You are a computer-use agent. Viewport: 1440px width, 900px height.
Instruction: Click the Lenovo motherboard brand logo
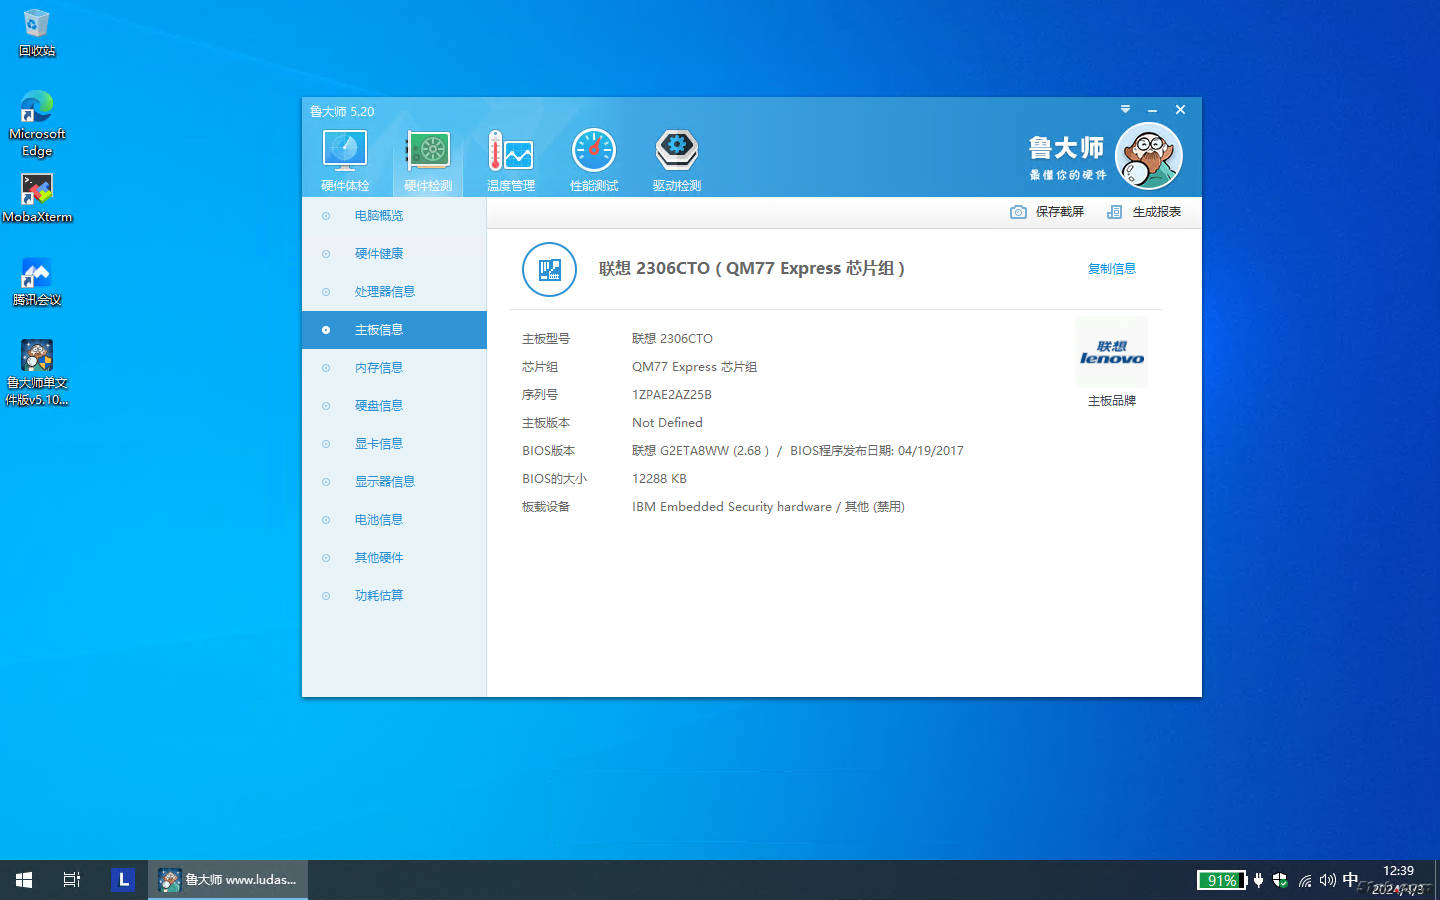(1111, 353)
